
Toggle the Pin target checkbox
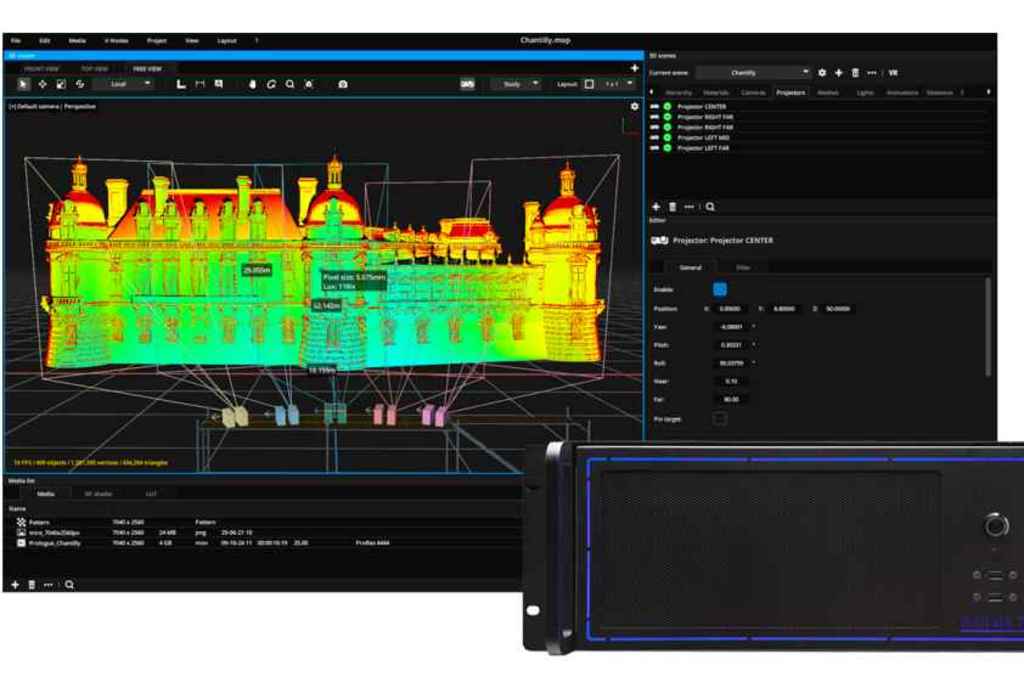[x=720, y=418]
